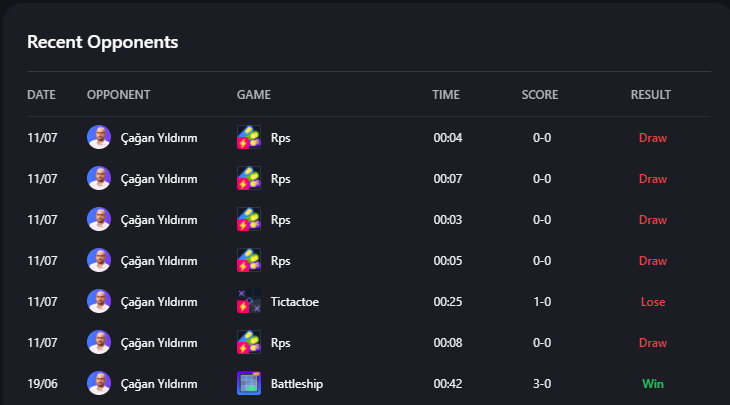Click opponent avatar in the Battleship row
730x405 pixels.
[x=99, y=383]
